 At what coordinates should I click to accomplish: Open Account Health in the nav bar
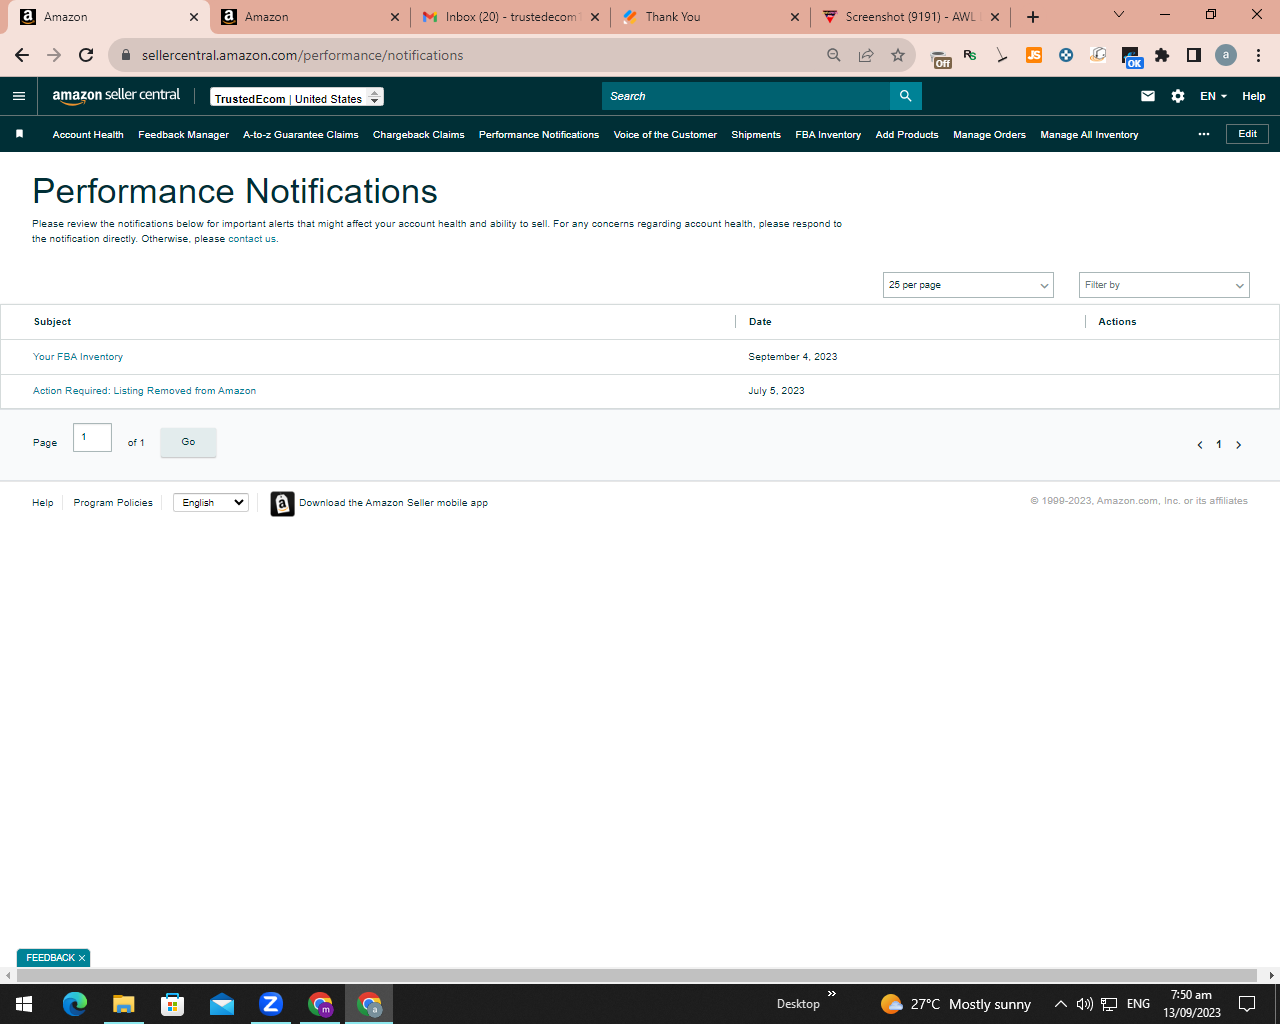point(88,134)
